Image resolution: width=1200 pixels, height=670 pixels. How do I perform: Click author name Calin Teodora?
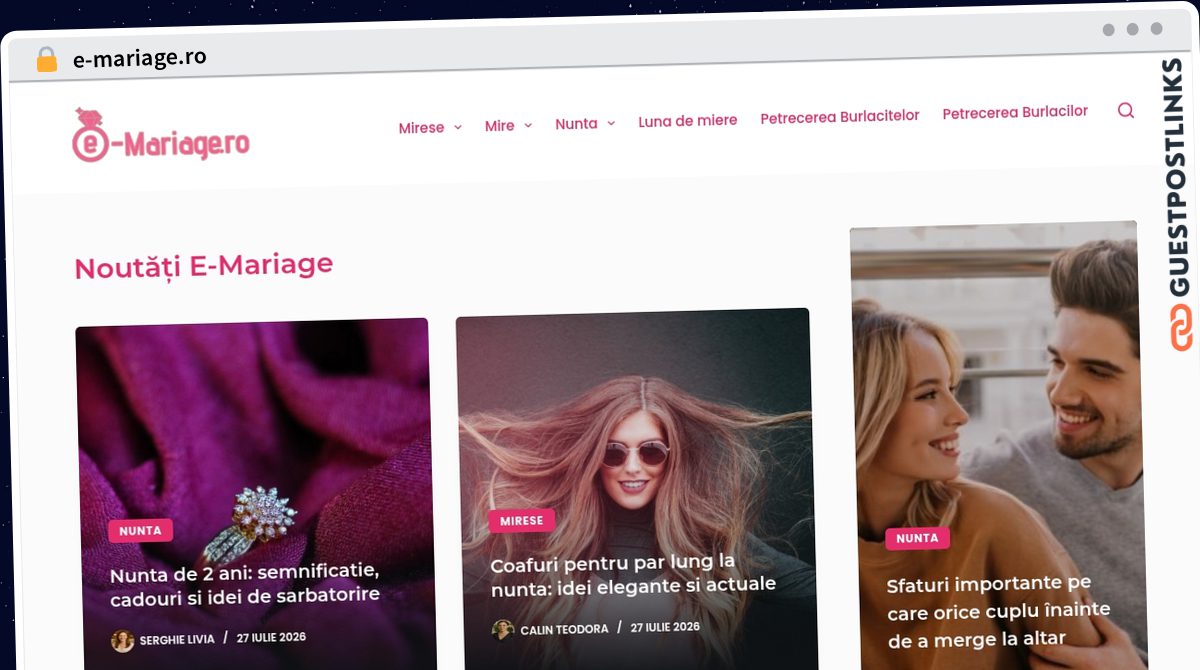(564, 630)
